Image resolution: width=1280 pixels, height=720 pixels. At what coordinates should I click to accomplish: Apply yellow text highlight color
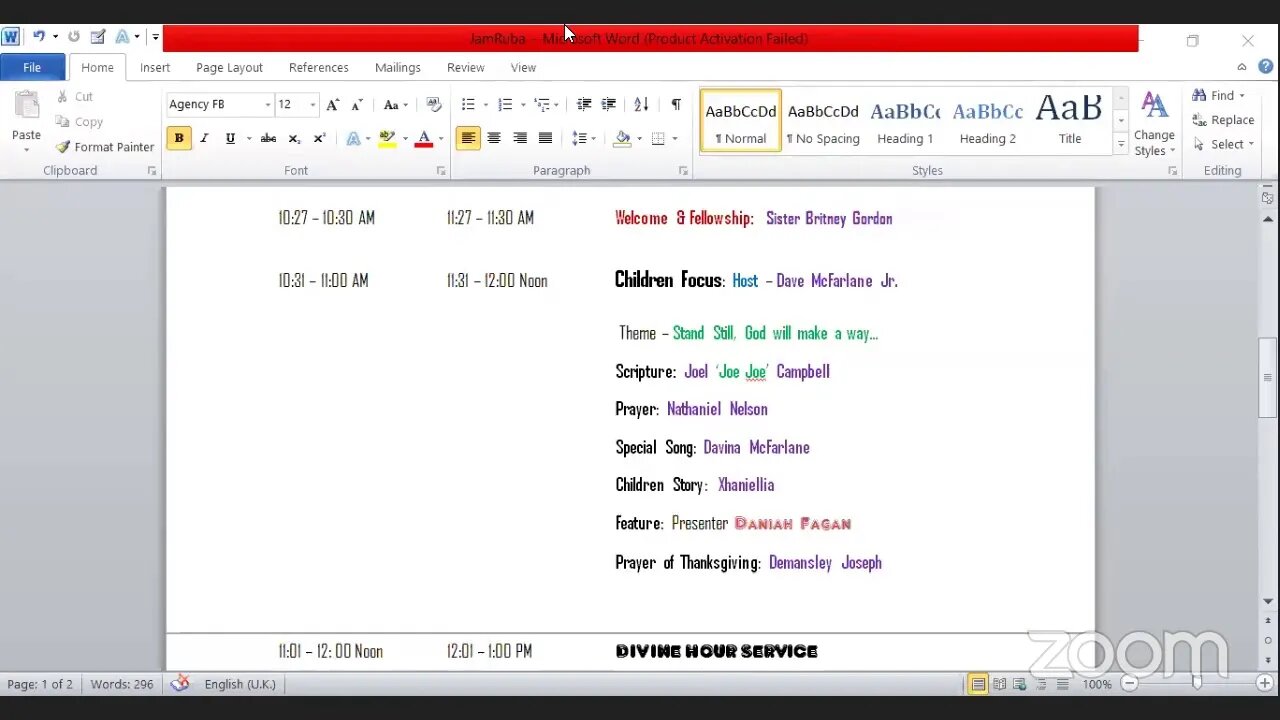point(387,138)
